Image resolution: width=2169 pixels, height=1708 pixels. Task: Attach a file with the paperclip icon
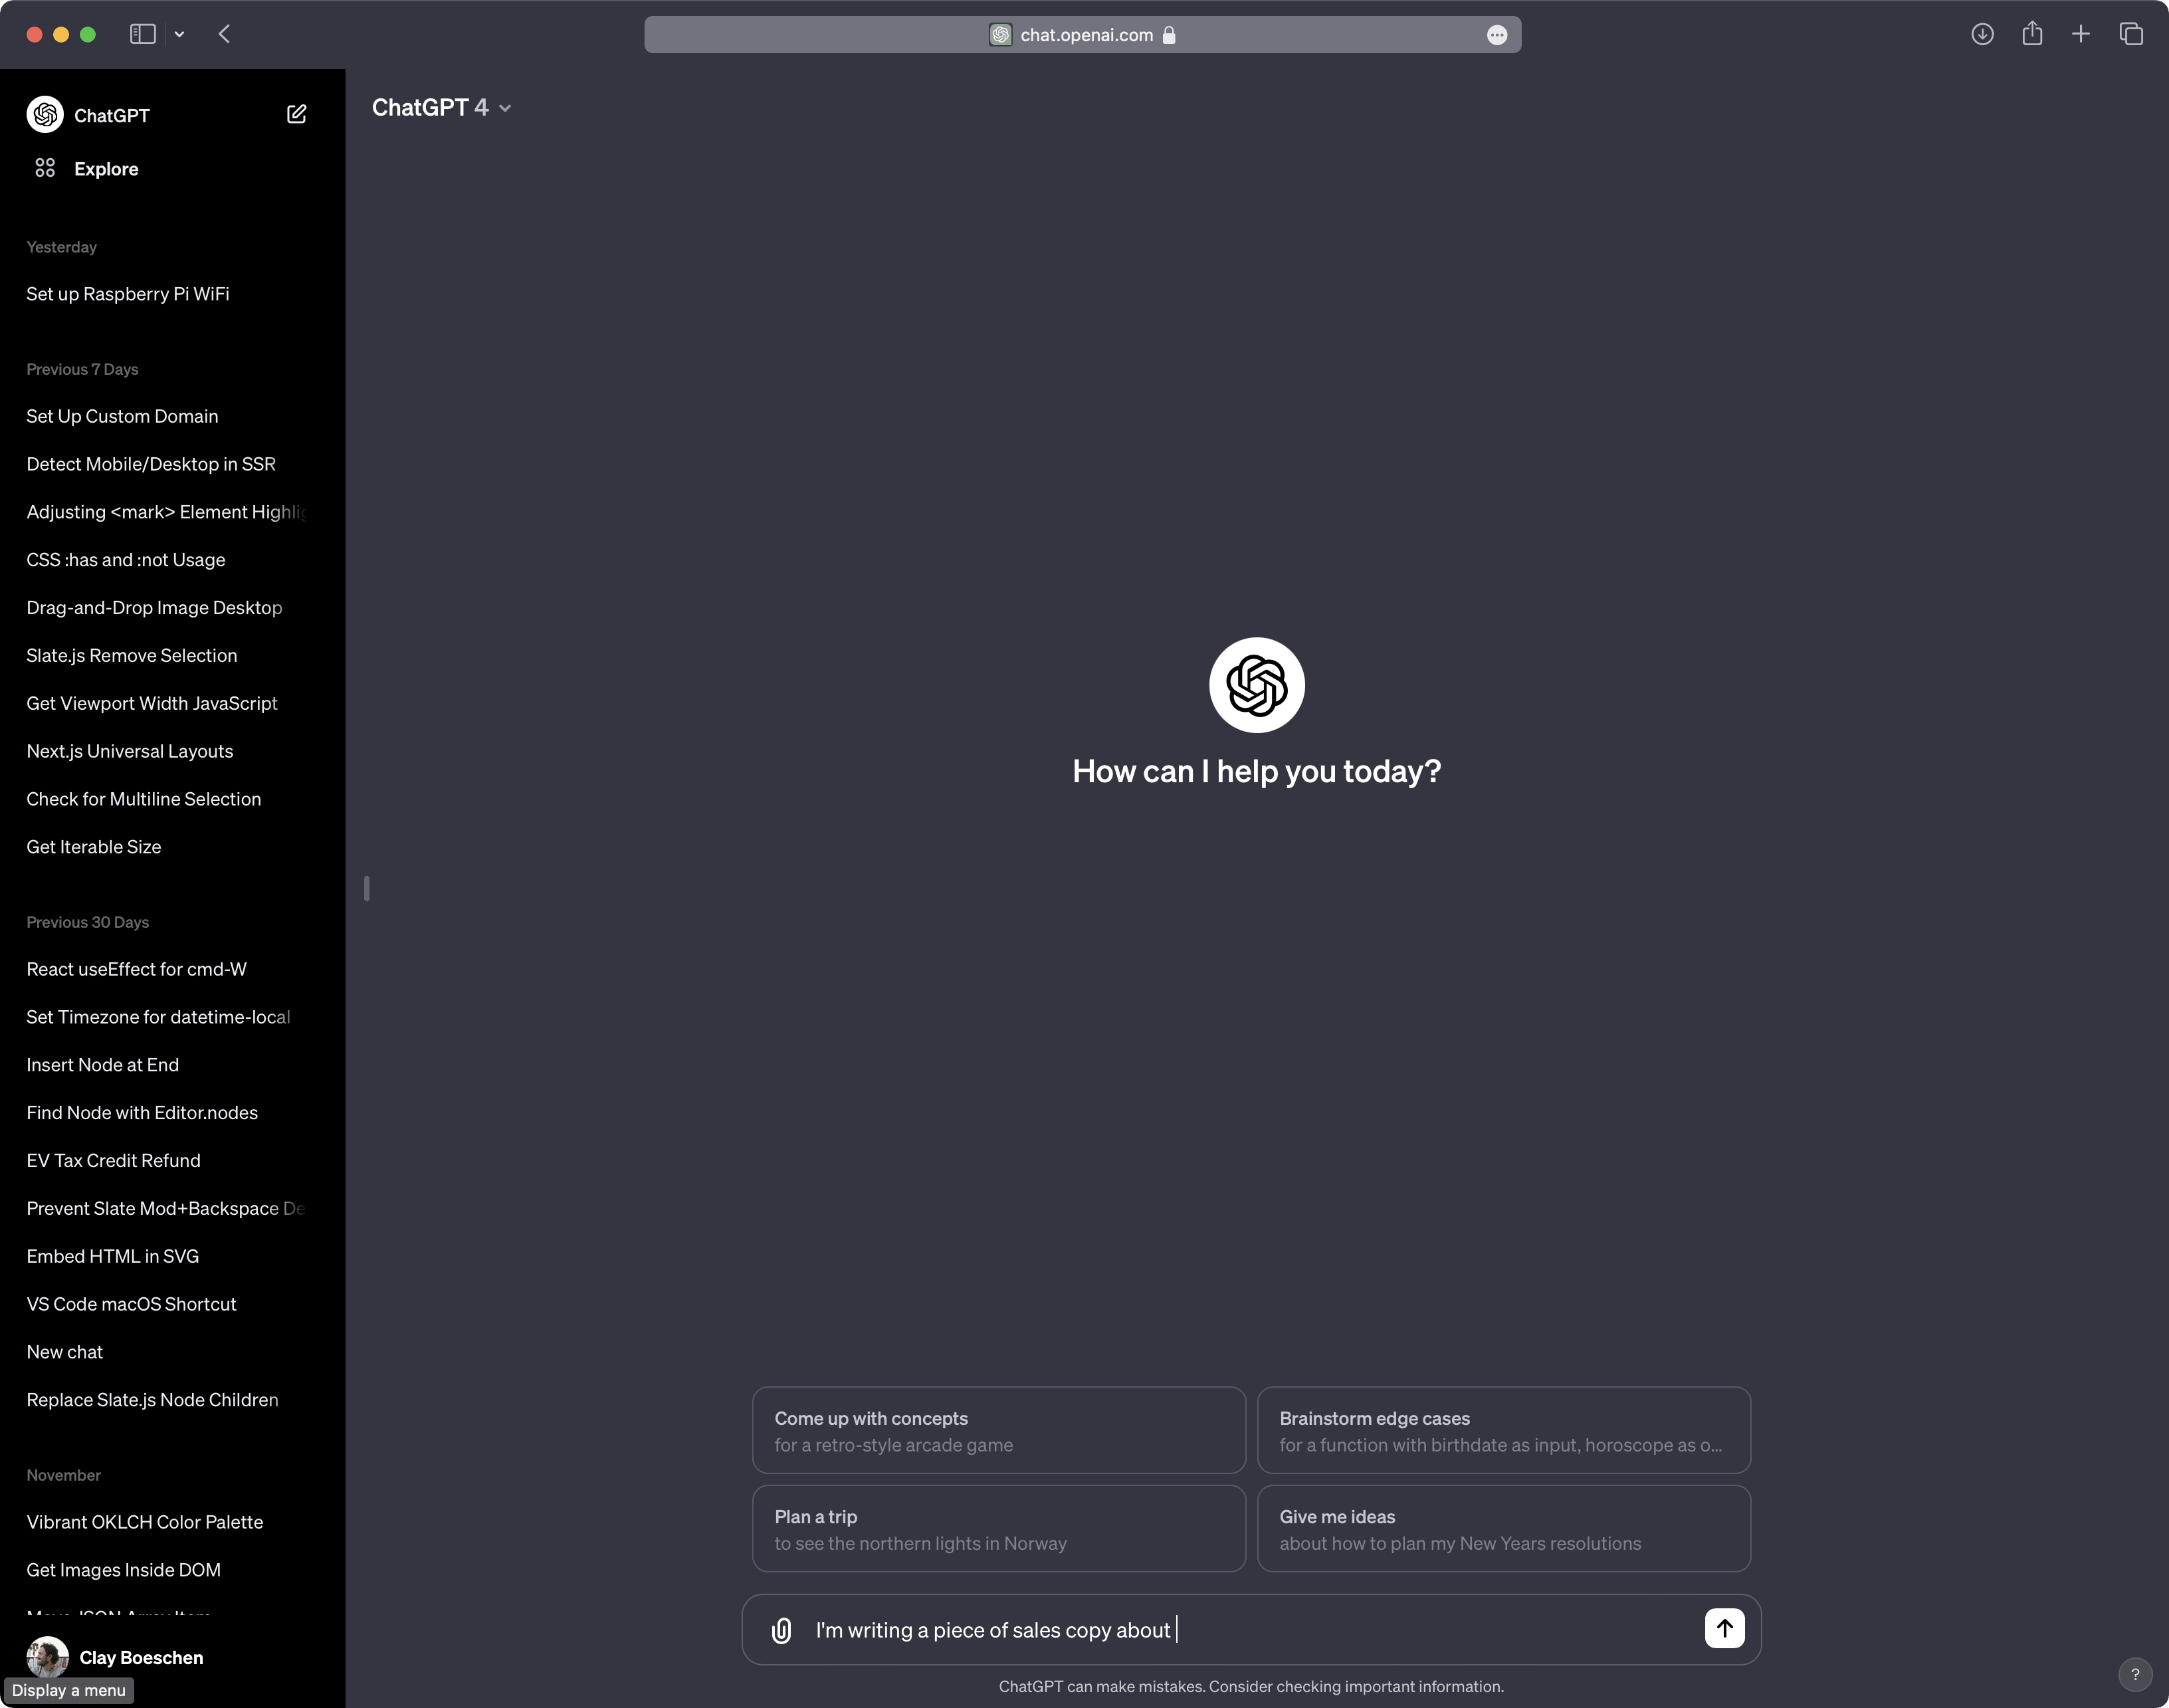coord(782,1630)
